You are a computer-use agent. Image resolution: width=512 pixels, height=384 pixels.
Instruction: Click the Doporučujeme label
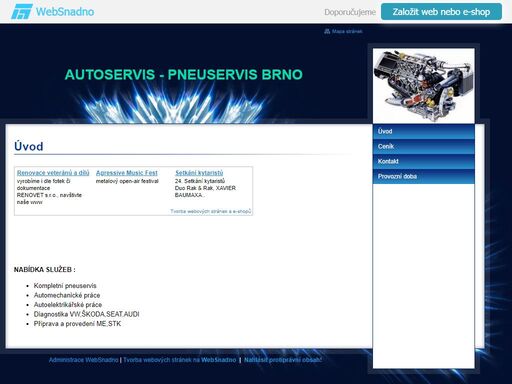[350, 12]
